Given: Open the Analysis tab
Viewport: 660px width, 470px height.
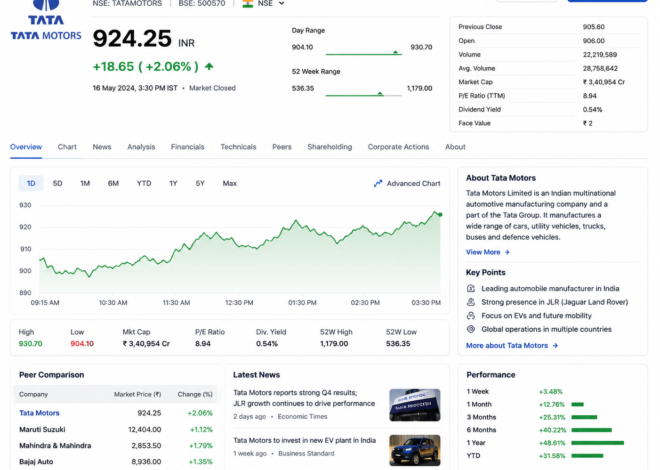Looking at the screenshot, I should tap(141, 147).
